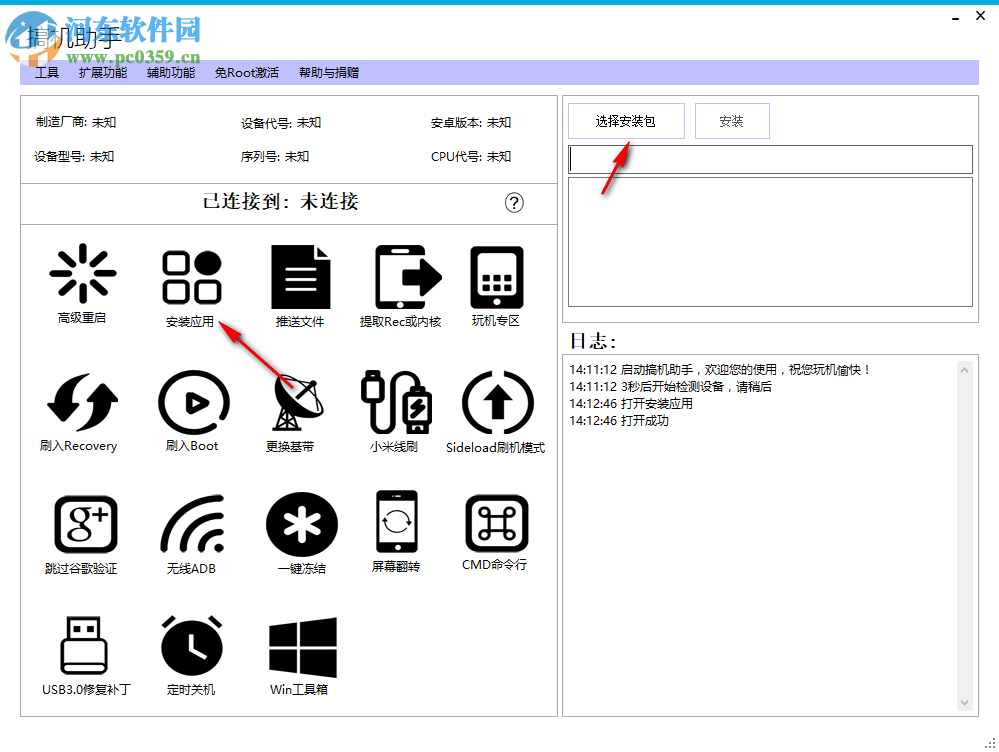Focus the install package path field
This screenshot has height=752, width=999.
(770, 159)
